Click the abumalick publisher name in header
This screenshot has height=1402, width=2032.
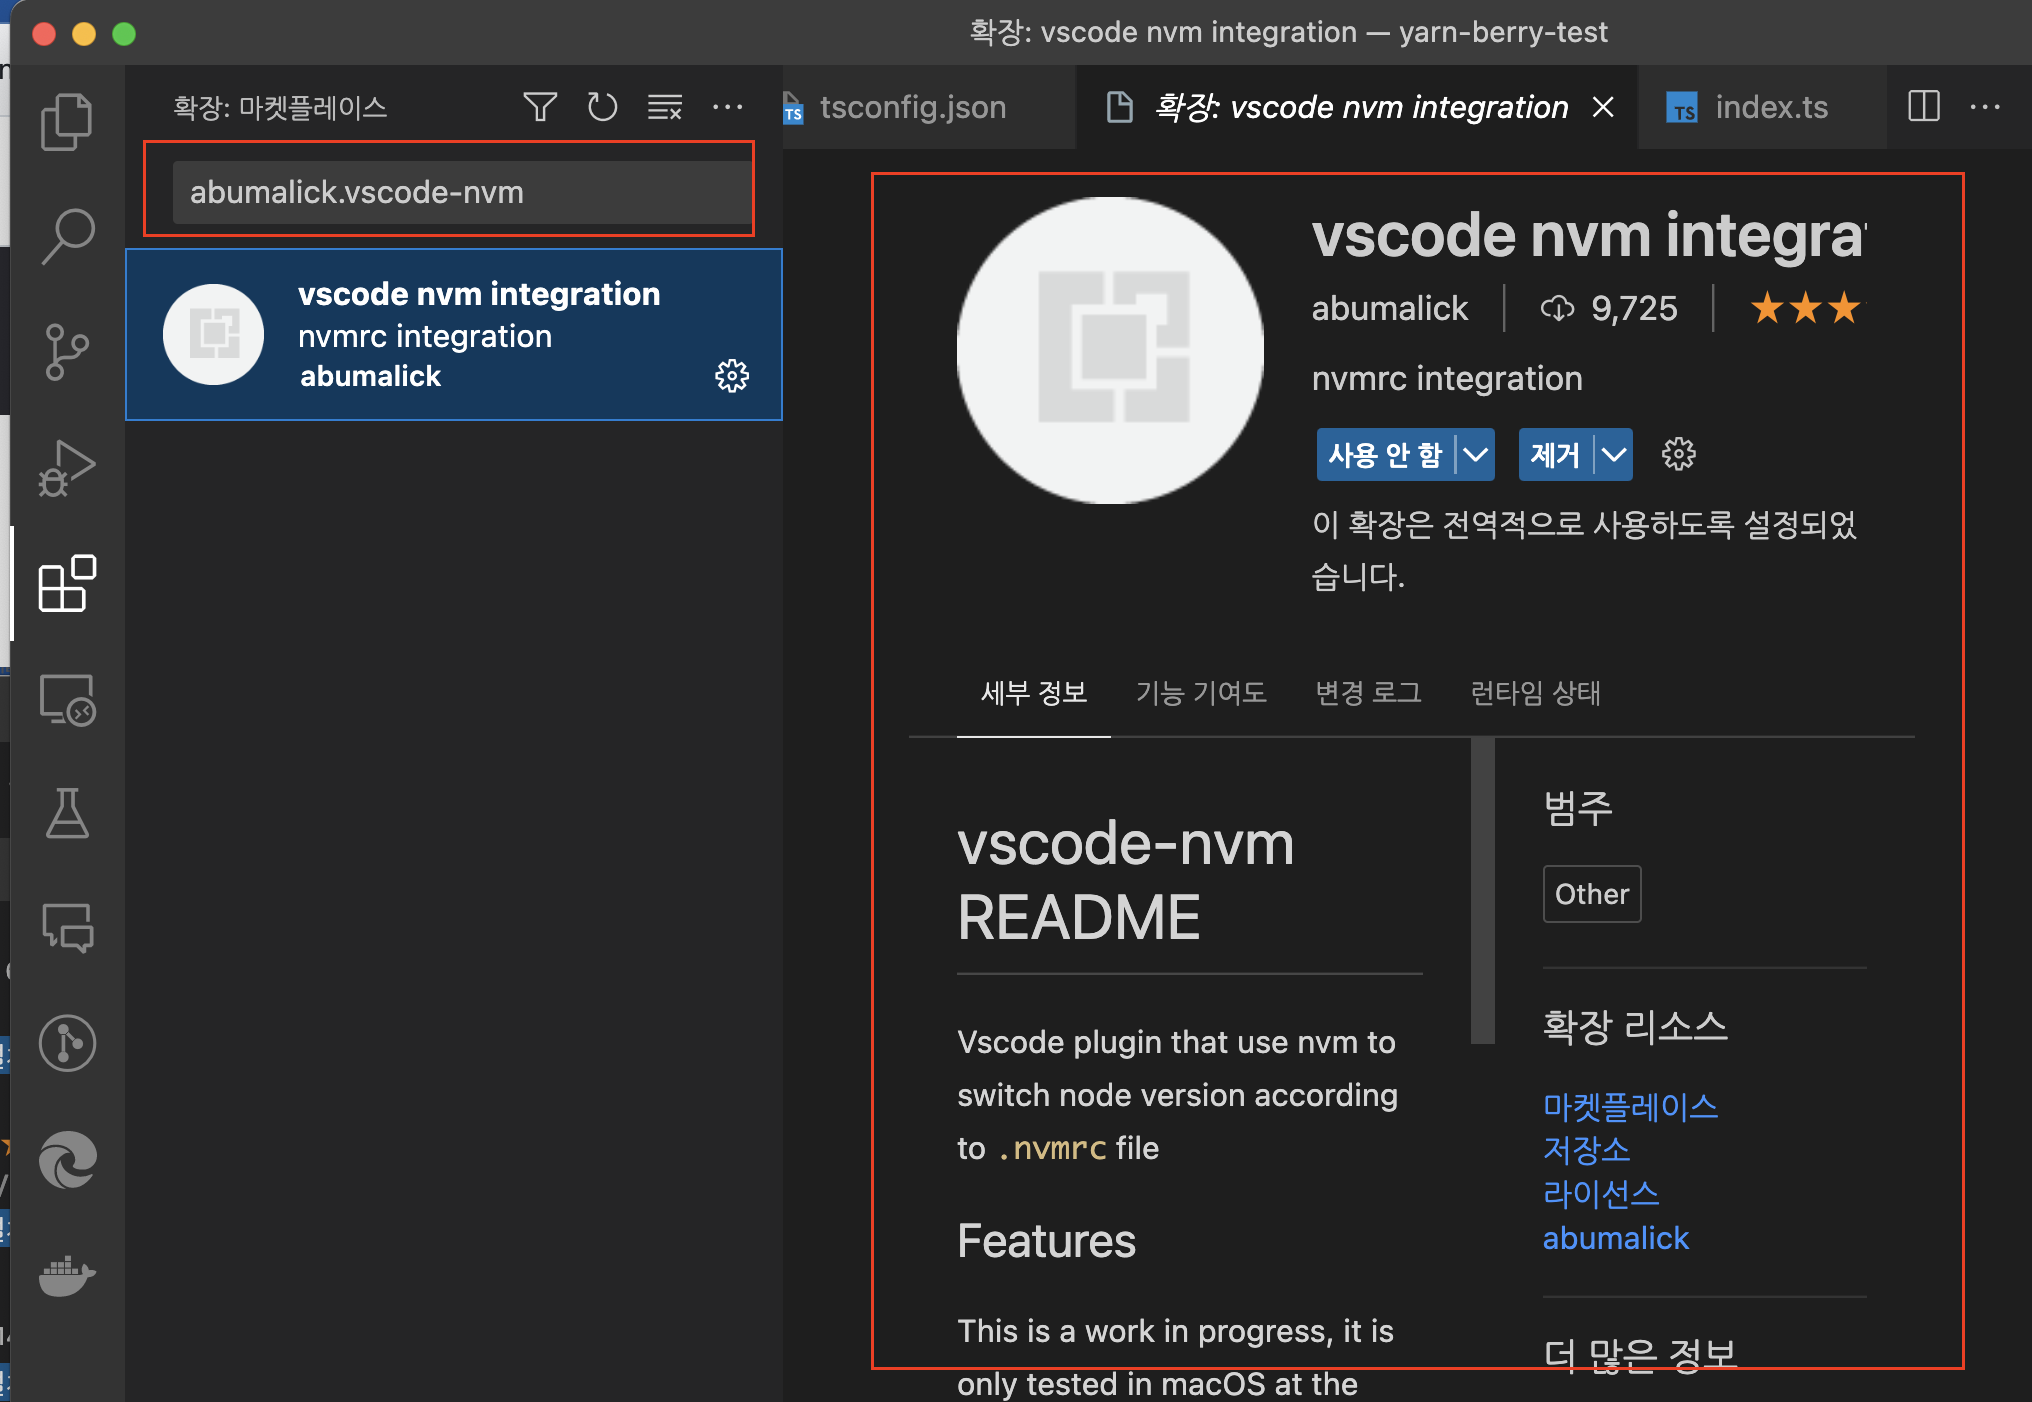(1390, 308)
